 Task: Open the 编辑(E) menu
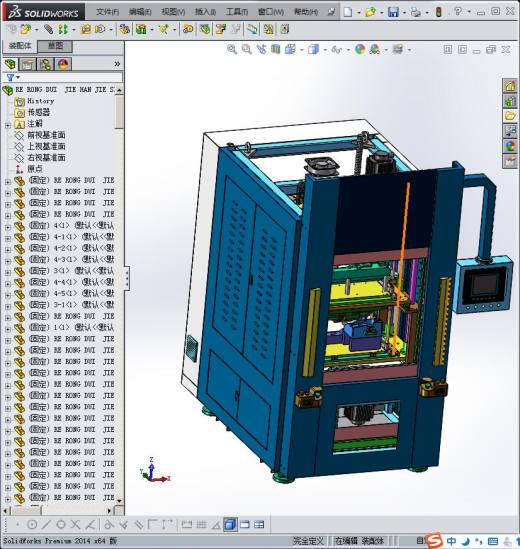tap(140, 12)
